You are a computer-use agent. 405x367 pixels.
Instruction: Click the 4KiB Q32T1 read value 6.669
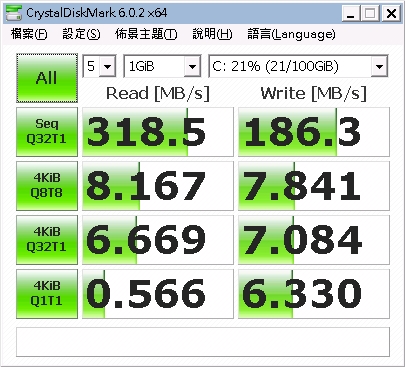point(158,240)
